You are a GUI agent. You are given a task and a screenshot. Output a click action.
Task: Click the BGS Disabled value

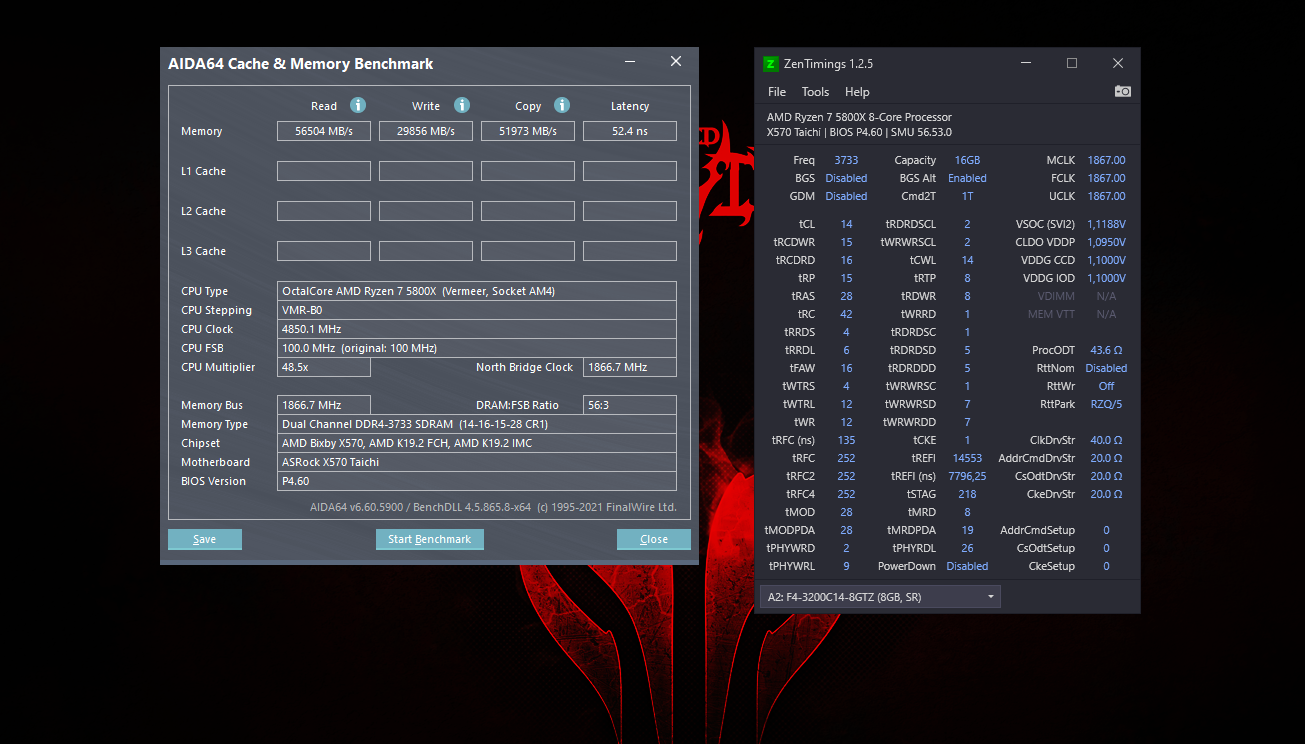pos(846,178)
